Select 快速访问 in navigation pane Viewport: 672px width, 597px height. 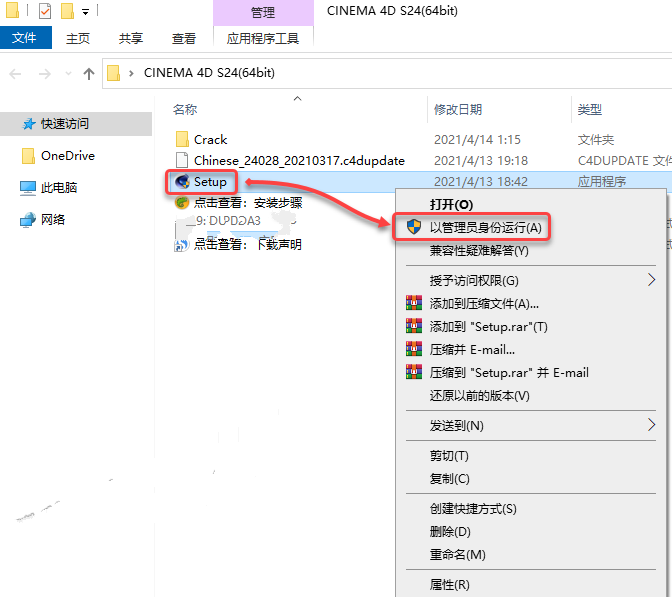[x=76, y=124]
